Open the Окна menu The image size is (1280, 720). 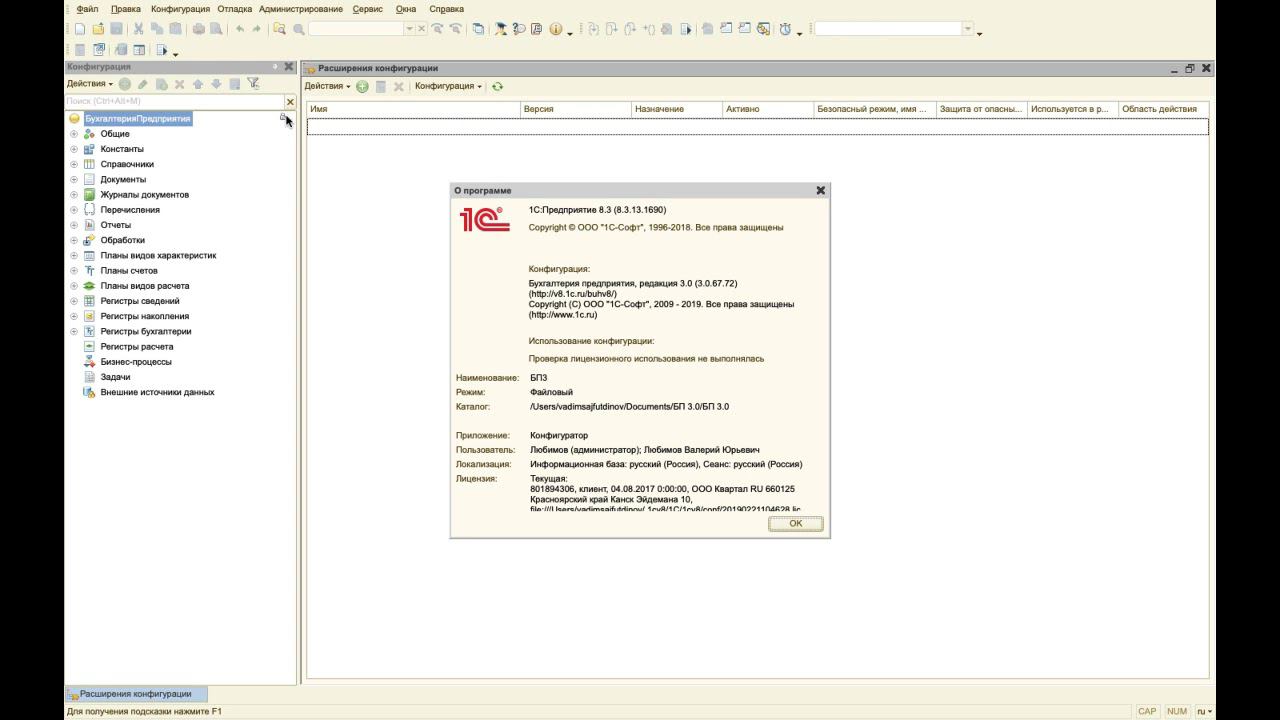click(405, 9)
